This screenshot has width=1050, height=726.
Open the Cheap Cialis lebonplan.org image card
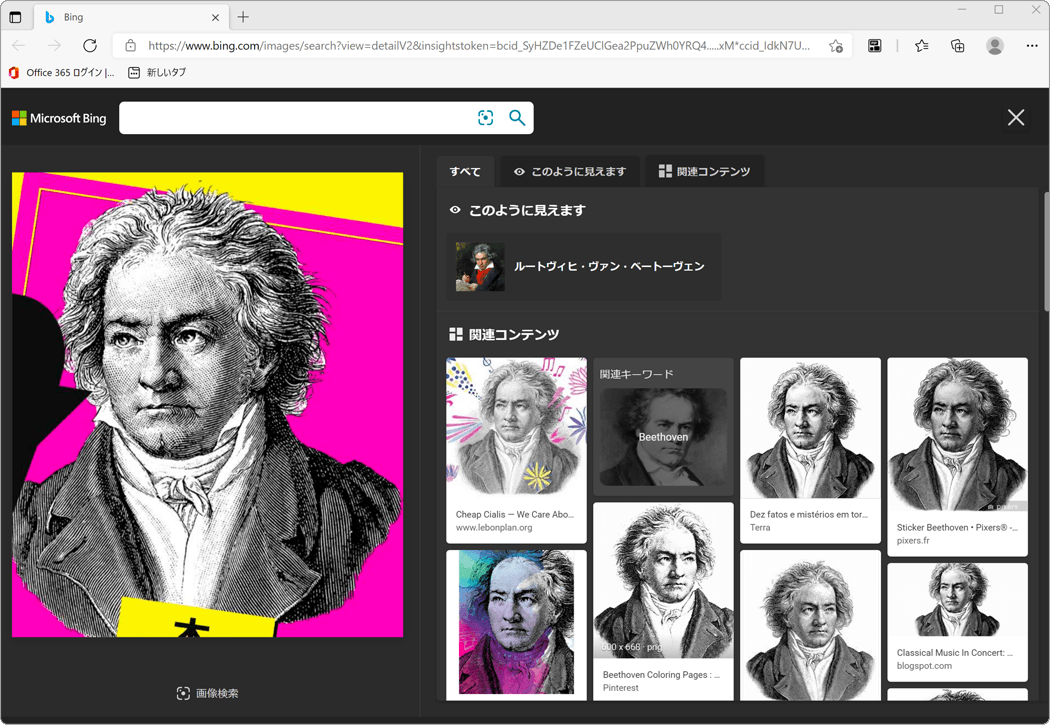(516, 450)
